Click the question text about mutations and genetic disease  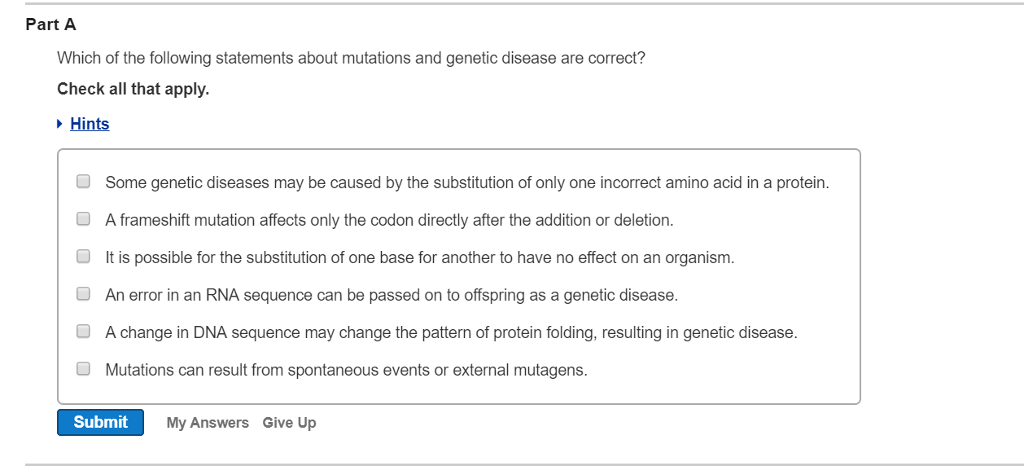[x=351, y=59]
